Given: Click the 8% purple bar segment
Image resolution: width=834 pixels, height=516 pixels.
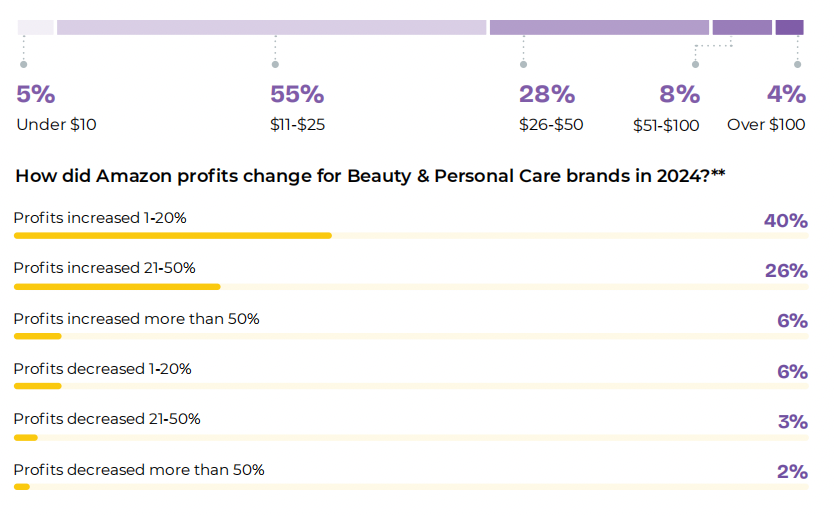Looking at the screenshot, I should pyautogui.click(x=741, y=27).
